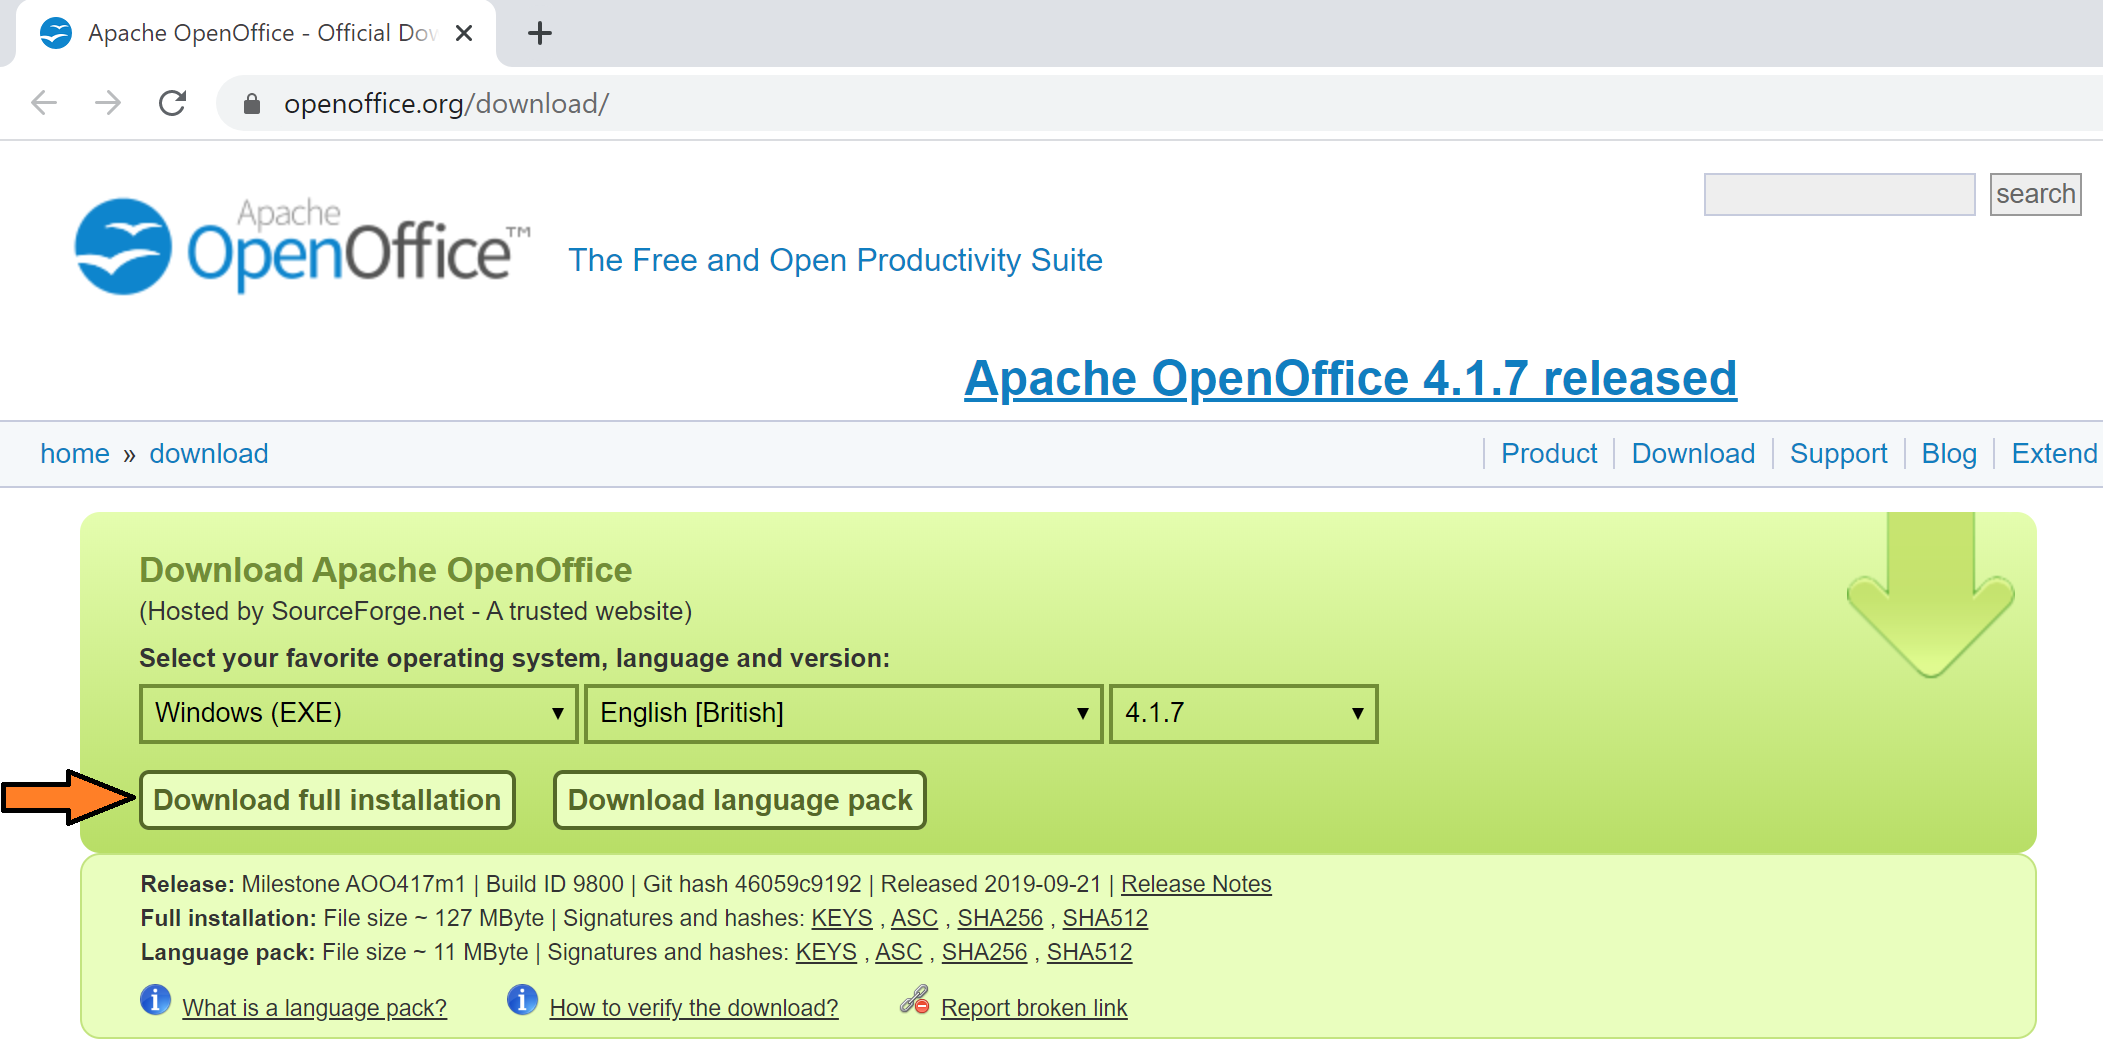Click the large green download arrow
This screenshot has height=1050, width=2103.
pyautogui.click(x=1929, y=600)
